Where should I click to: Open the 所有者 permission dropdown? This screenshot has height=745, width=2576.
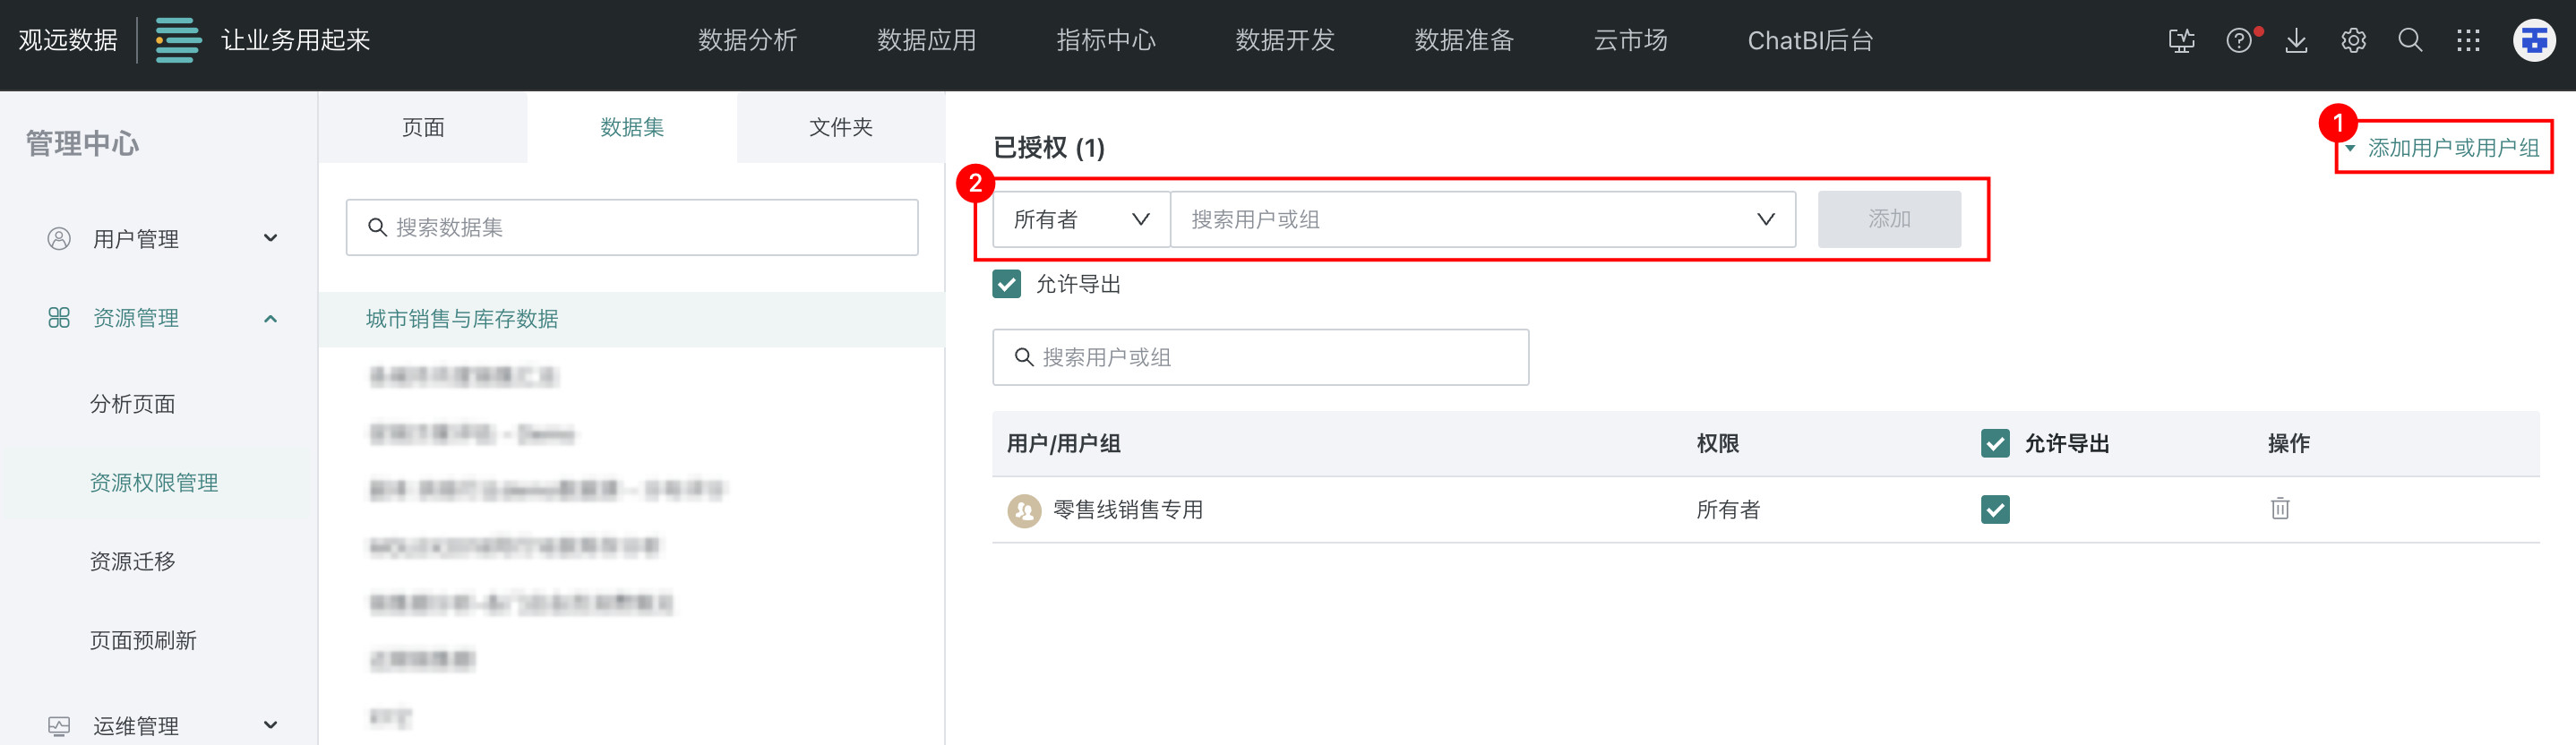point(1080,219)
